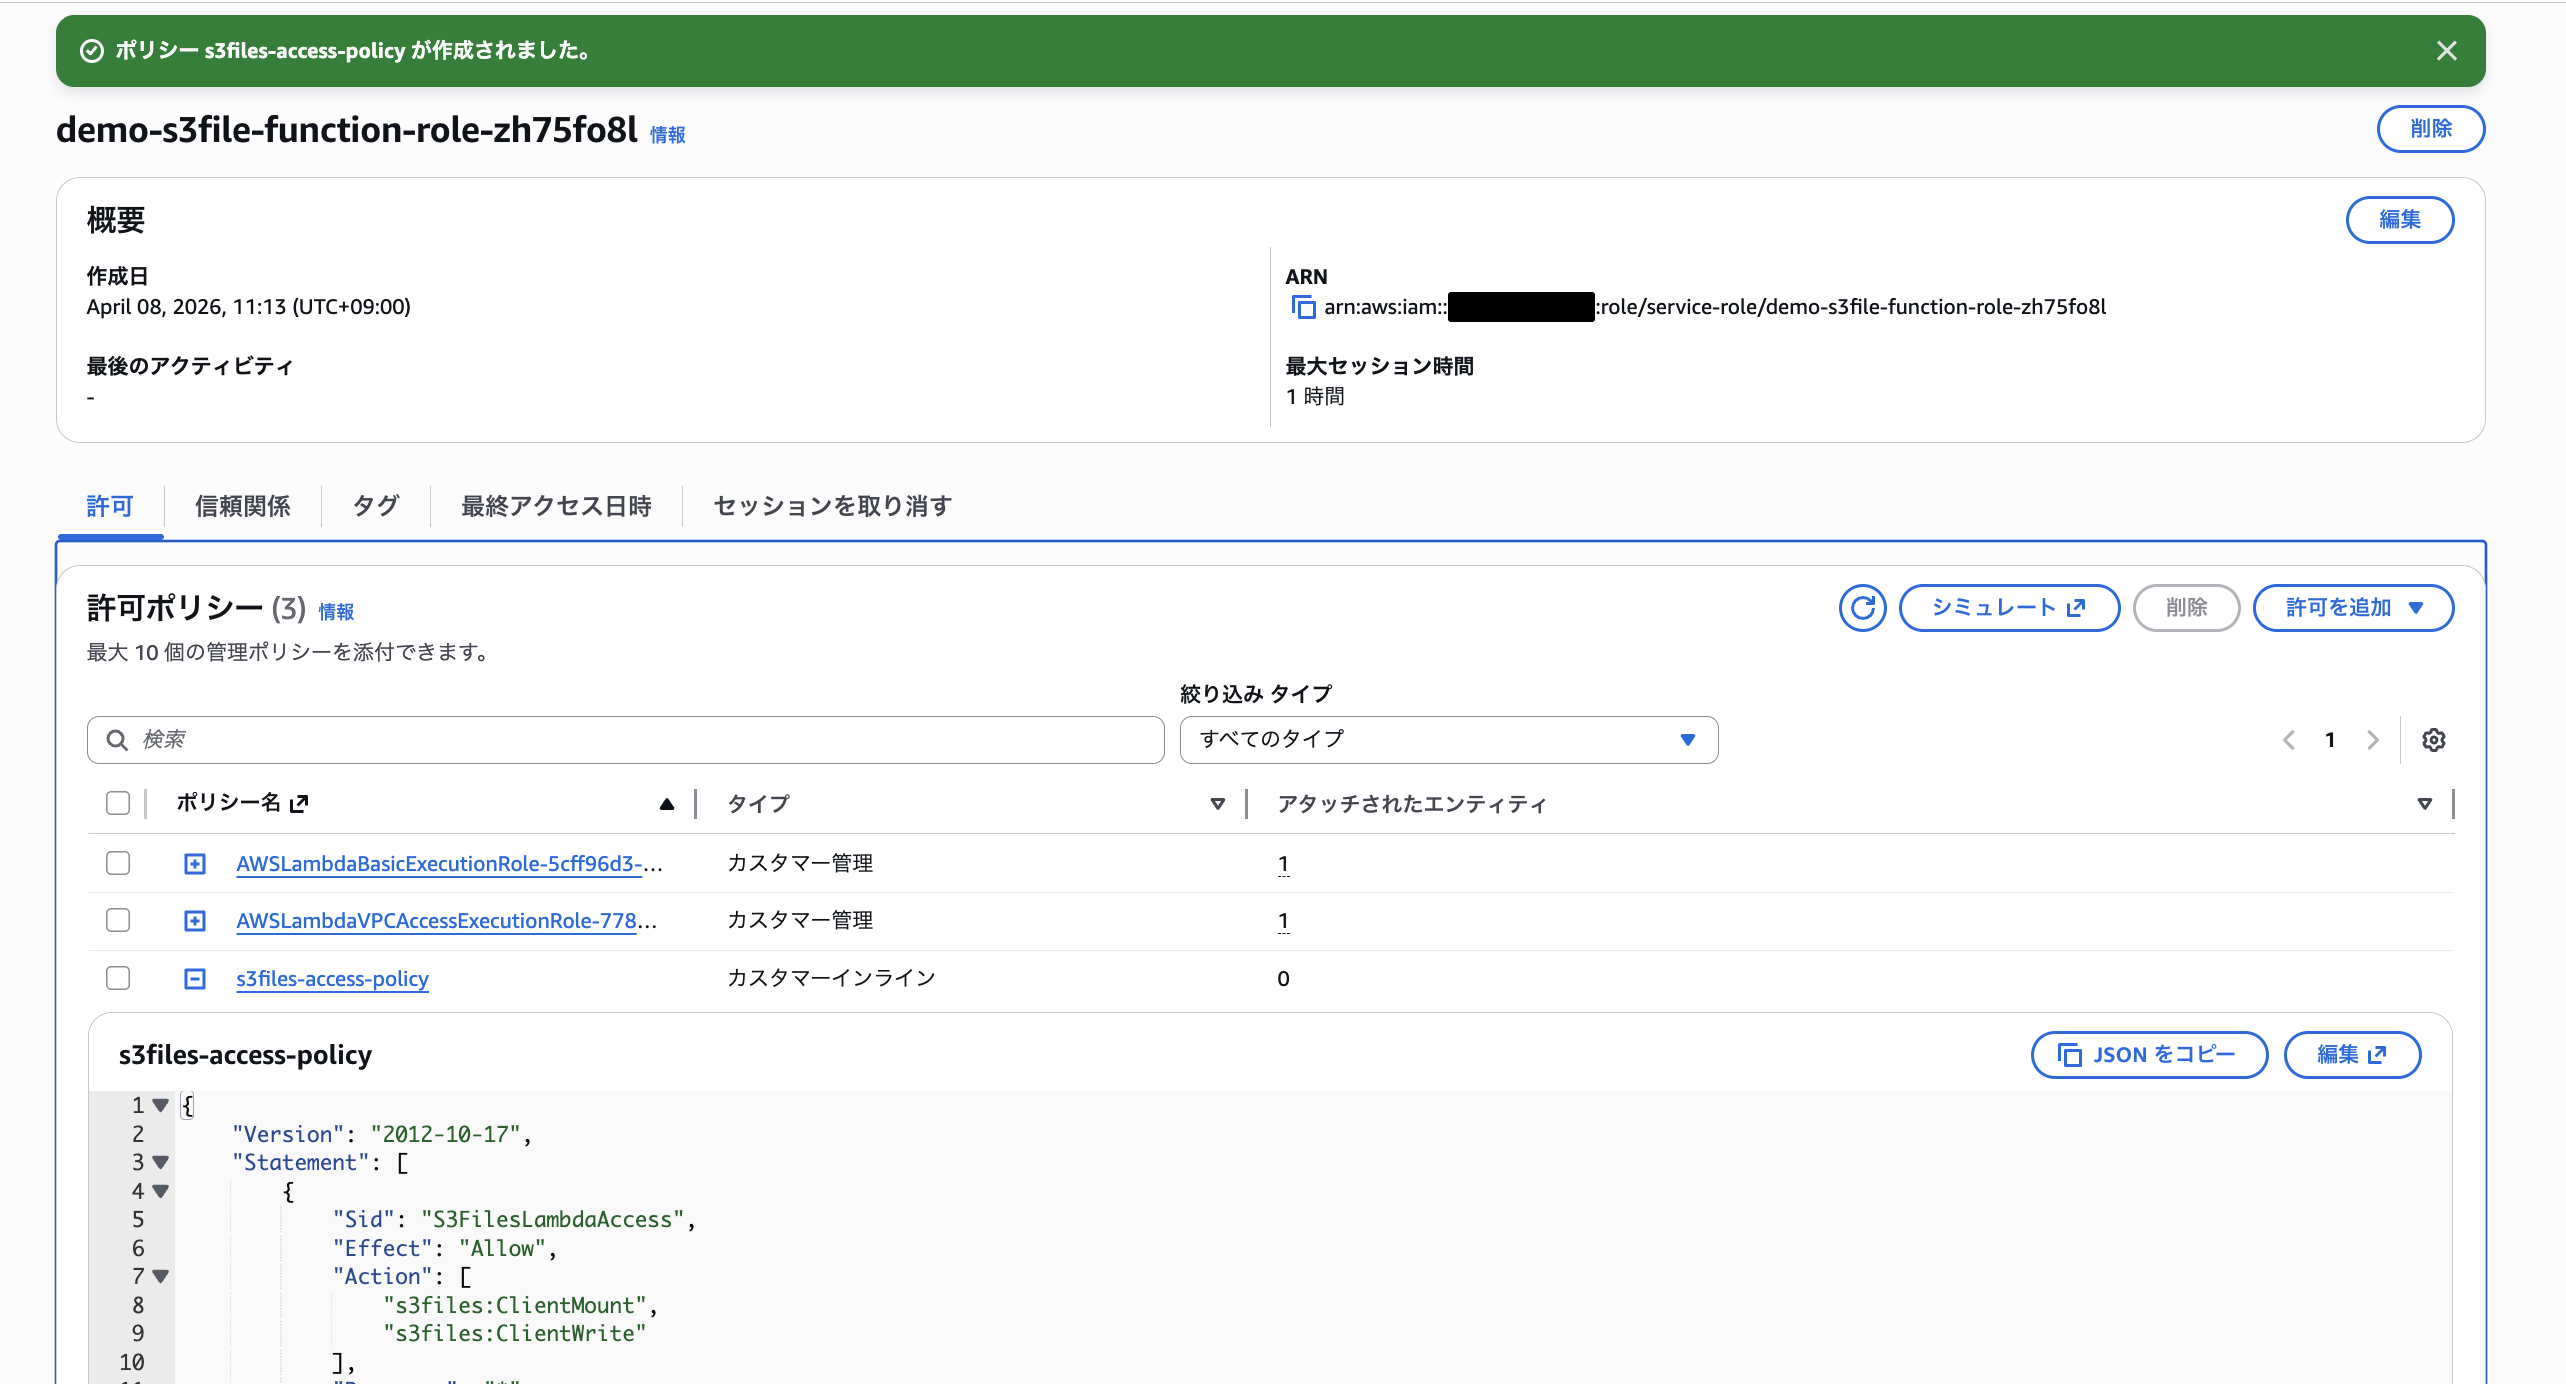The width and height of the screenshot is (2566, 1384).
Task: Go to the next page with the chevron
Action: [2373, 740]
